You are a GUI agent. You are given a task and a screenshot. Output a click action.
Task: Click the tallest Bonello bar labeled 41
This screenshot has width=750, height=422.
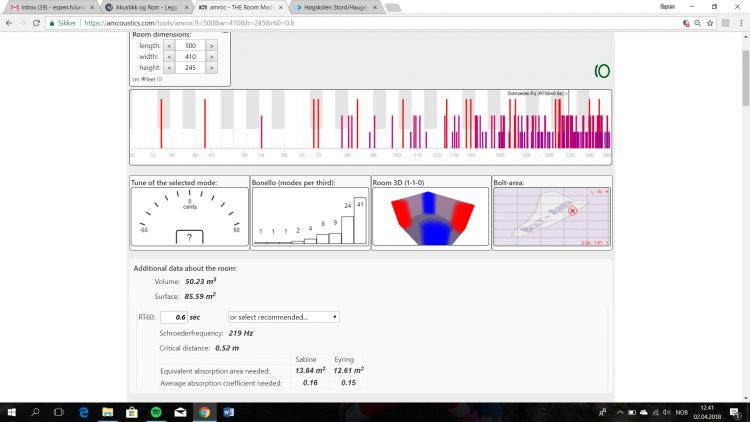tap(360, 220)
